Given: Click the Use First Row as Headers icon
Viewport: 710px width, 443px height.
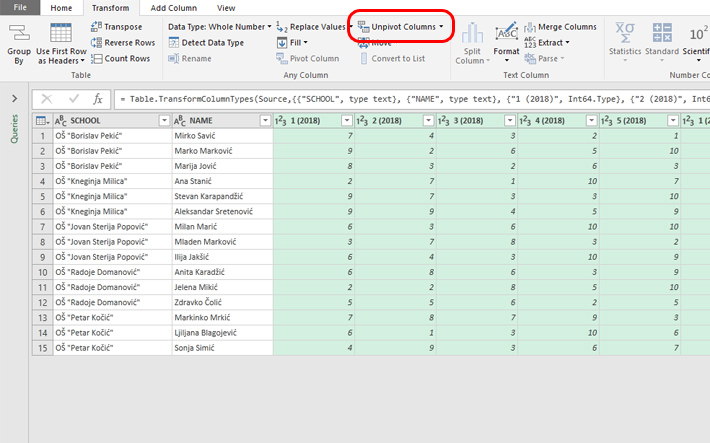Looking at the screenshot, I should click(61, 33).
